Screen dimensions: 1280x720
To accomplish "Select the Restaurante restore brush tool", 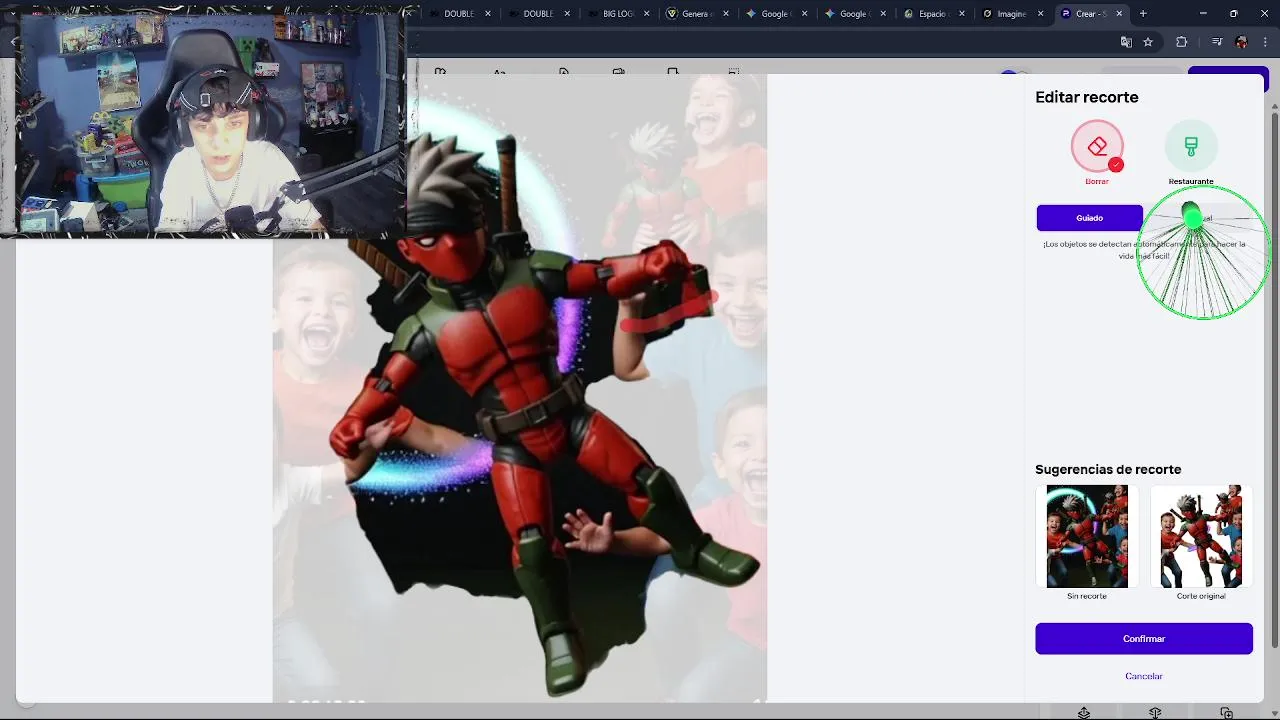I will (1191, 147).
